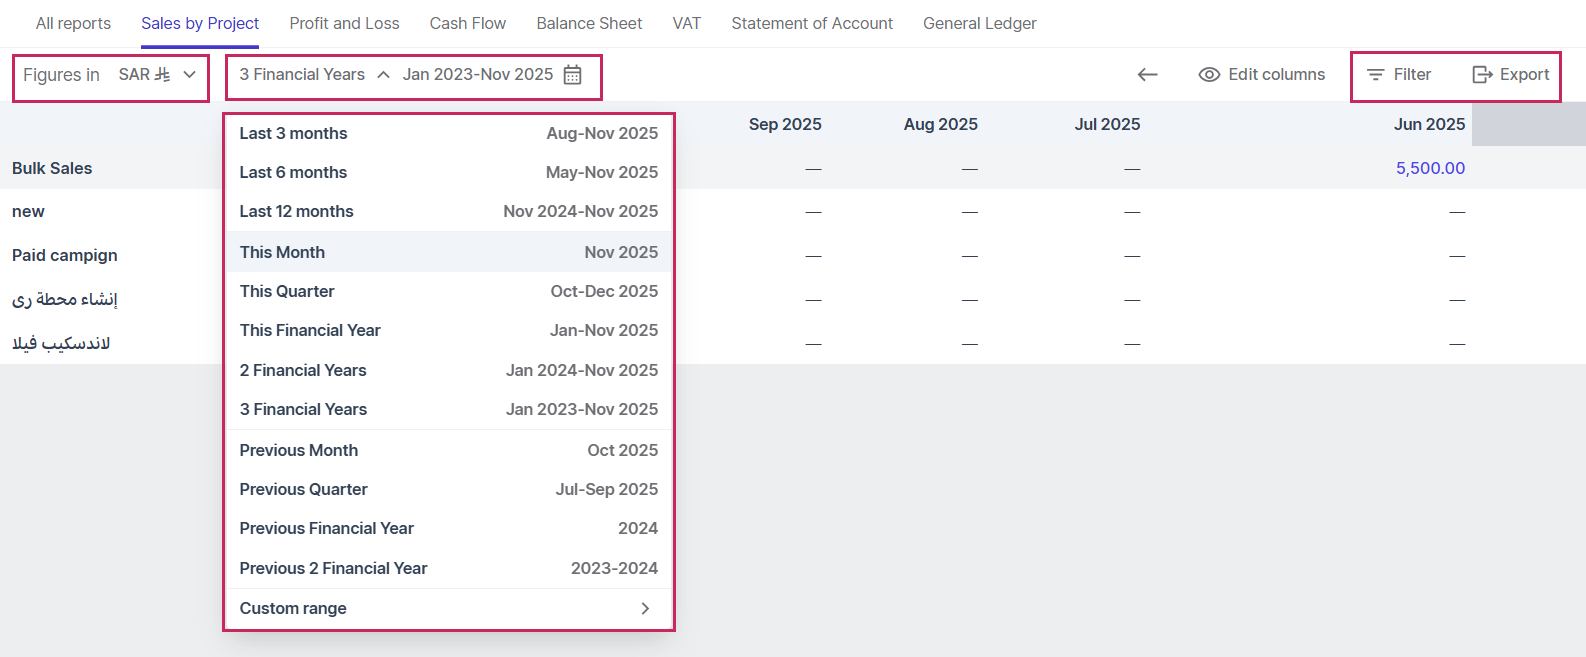This screenshot has width=1586, height=657.
Task: Open the Cash Flow report tab
Action: (x=467, y=23)
